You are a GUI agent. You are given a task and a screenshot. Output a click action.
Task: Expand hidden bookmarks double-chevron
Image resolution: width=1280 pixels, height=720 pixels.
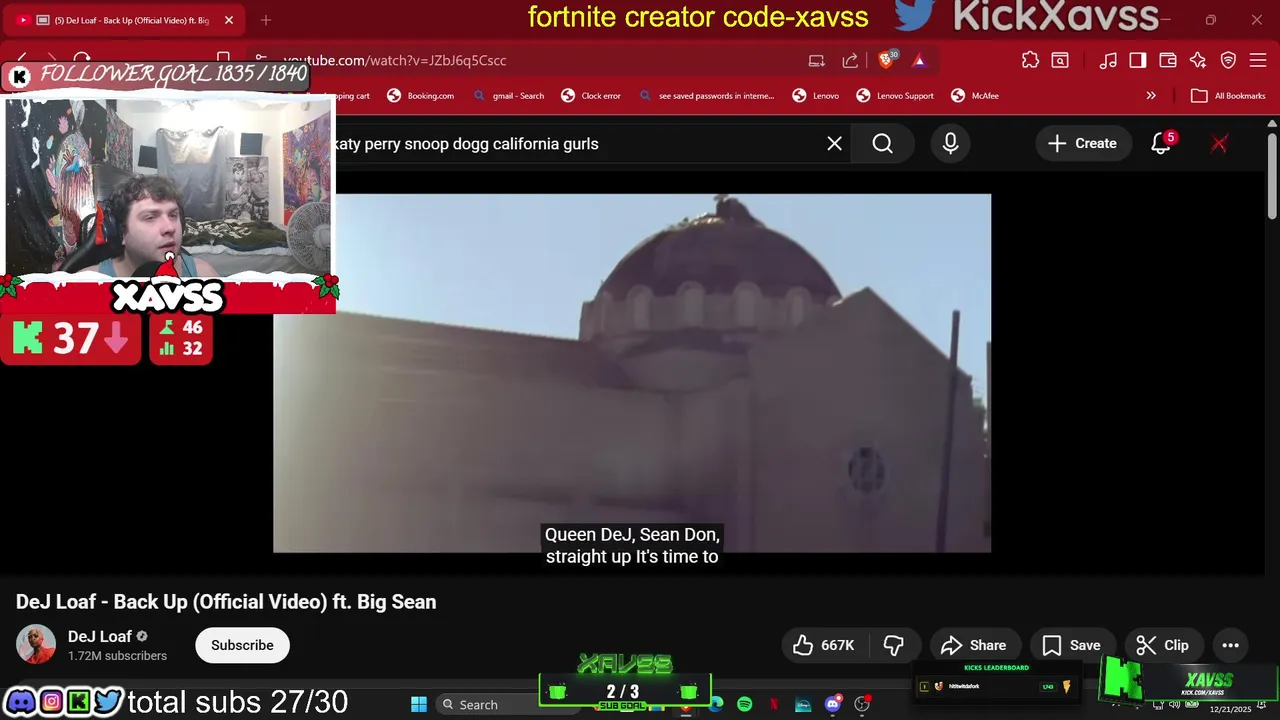tap(1151, 96)
